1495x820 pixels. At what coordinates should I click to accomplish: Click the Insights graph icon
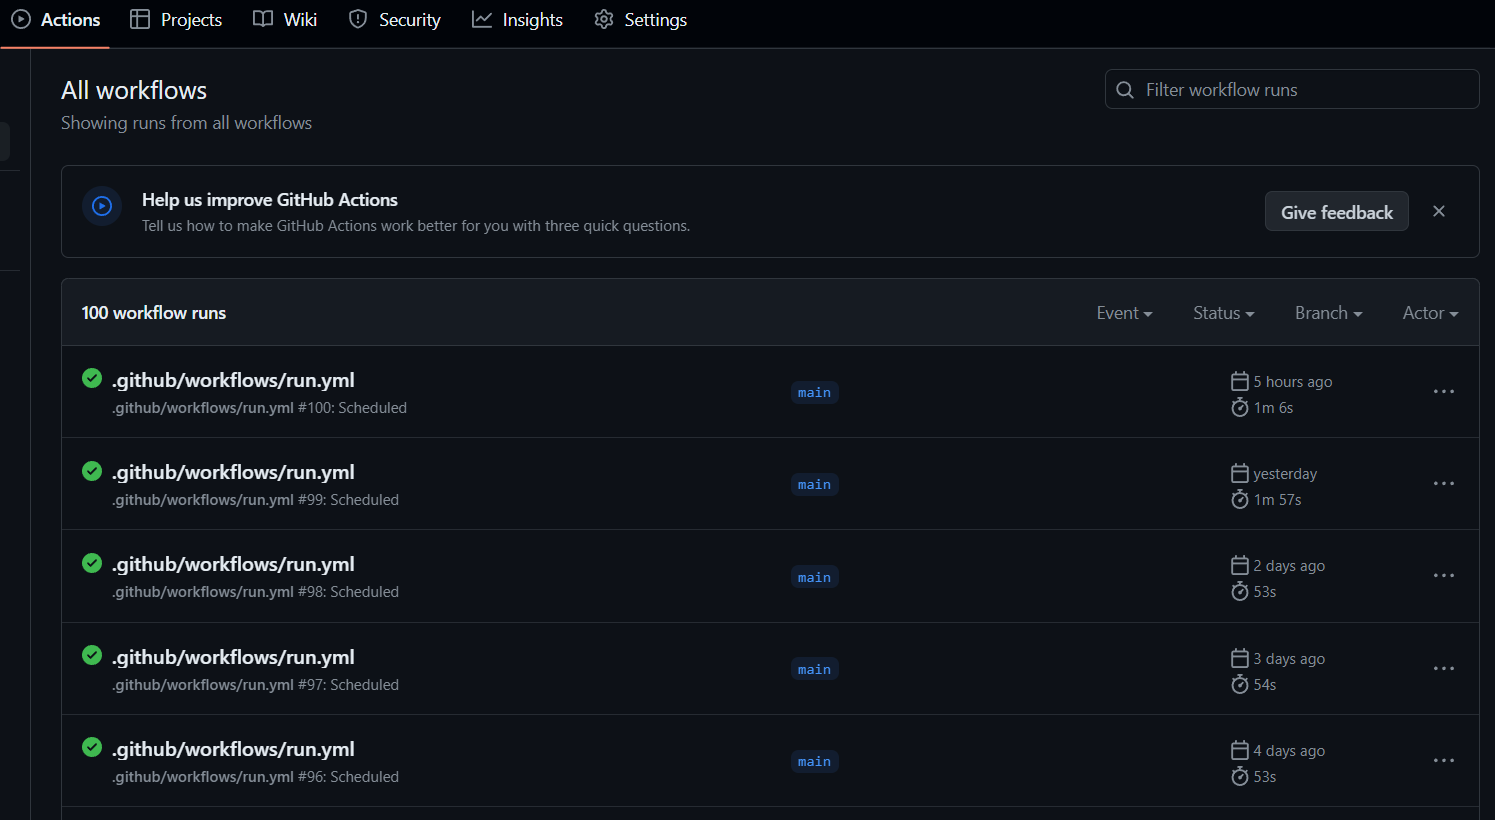481,19
